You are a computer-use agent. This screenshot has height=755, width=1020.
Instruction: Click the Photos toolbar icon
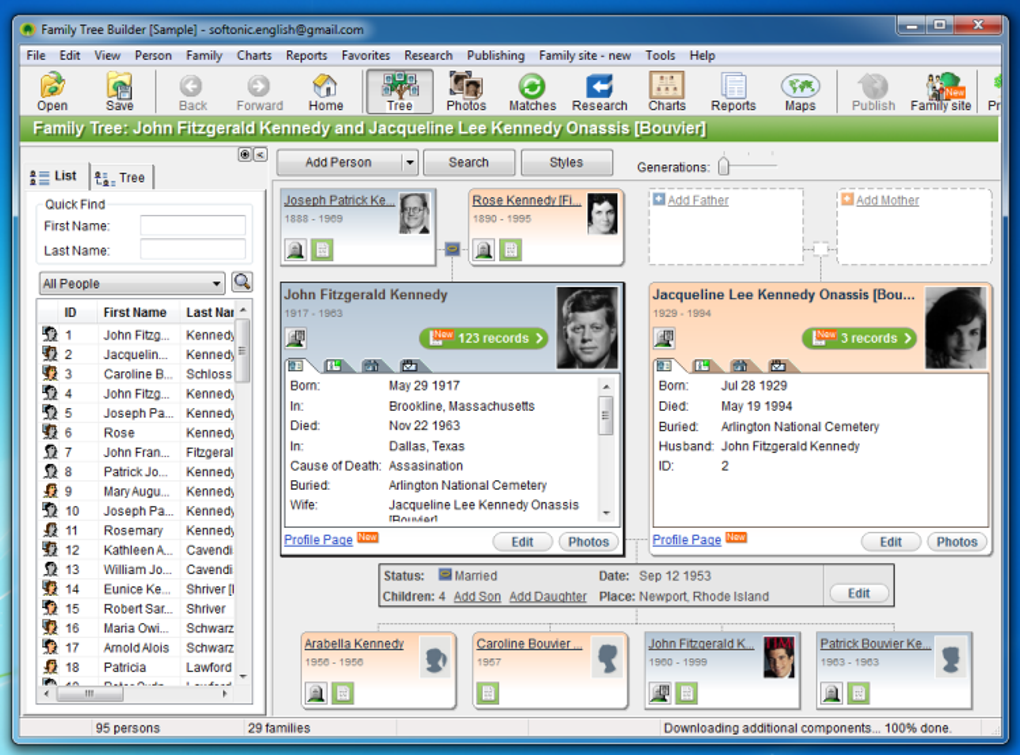[466, 92]
